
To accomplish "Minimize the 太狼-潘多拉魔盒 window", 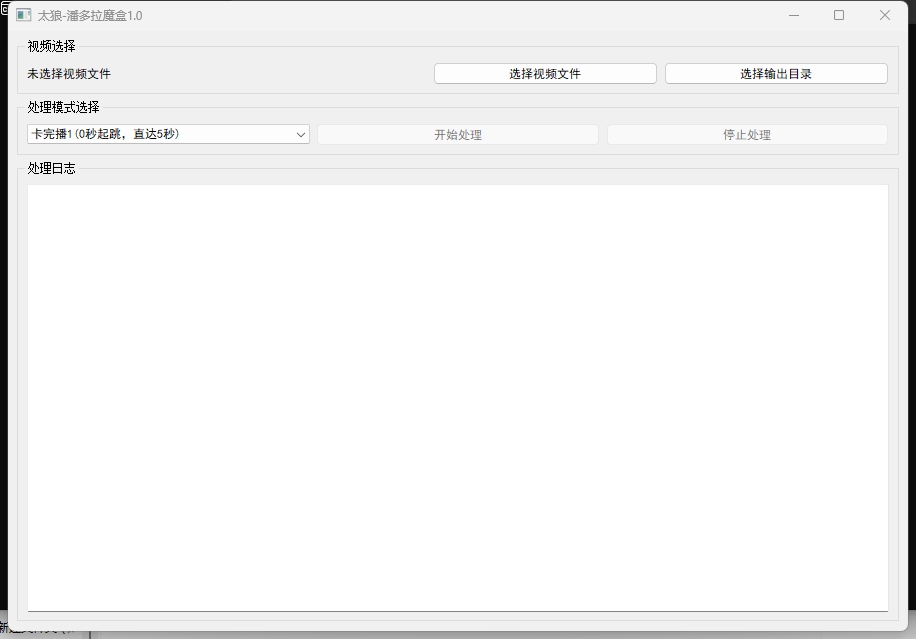I will point(793,15).
